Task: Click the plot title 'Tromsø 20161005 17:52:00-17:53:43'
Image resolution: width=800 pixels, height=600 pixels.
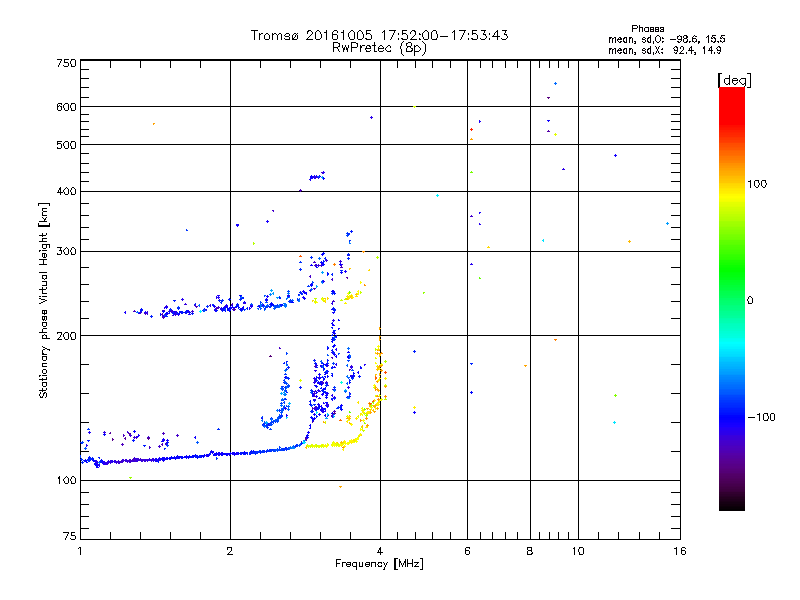Action: coord(379,35)
